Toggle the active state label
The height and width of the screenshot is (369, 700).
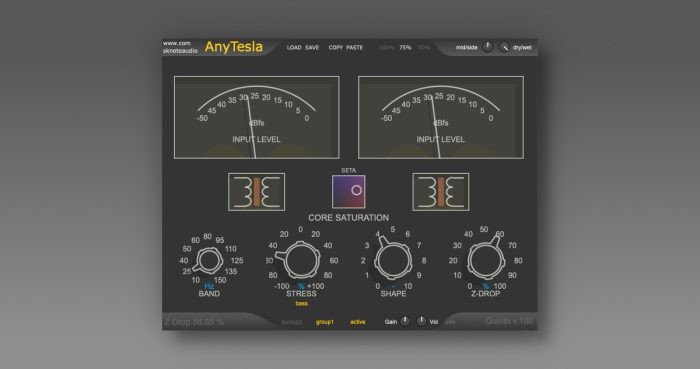[x=358, y=322]
